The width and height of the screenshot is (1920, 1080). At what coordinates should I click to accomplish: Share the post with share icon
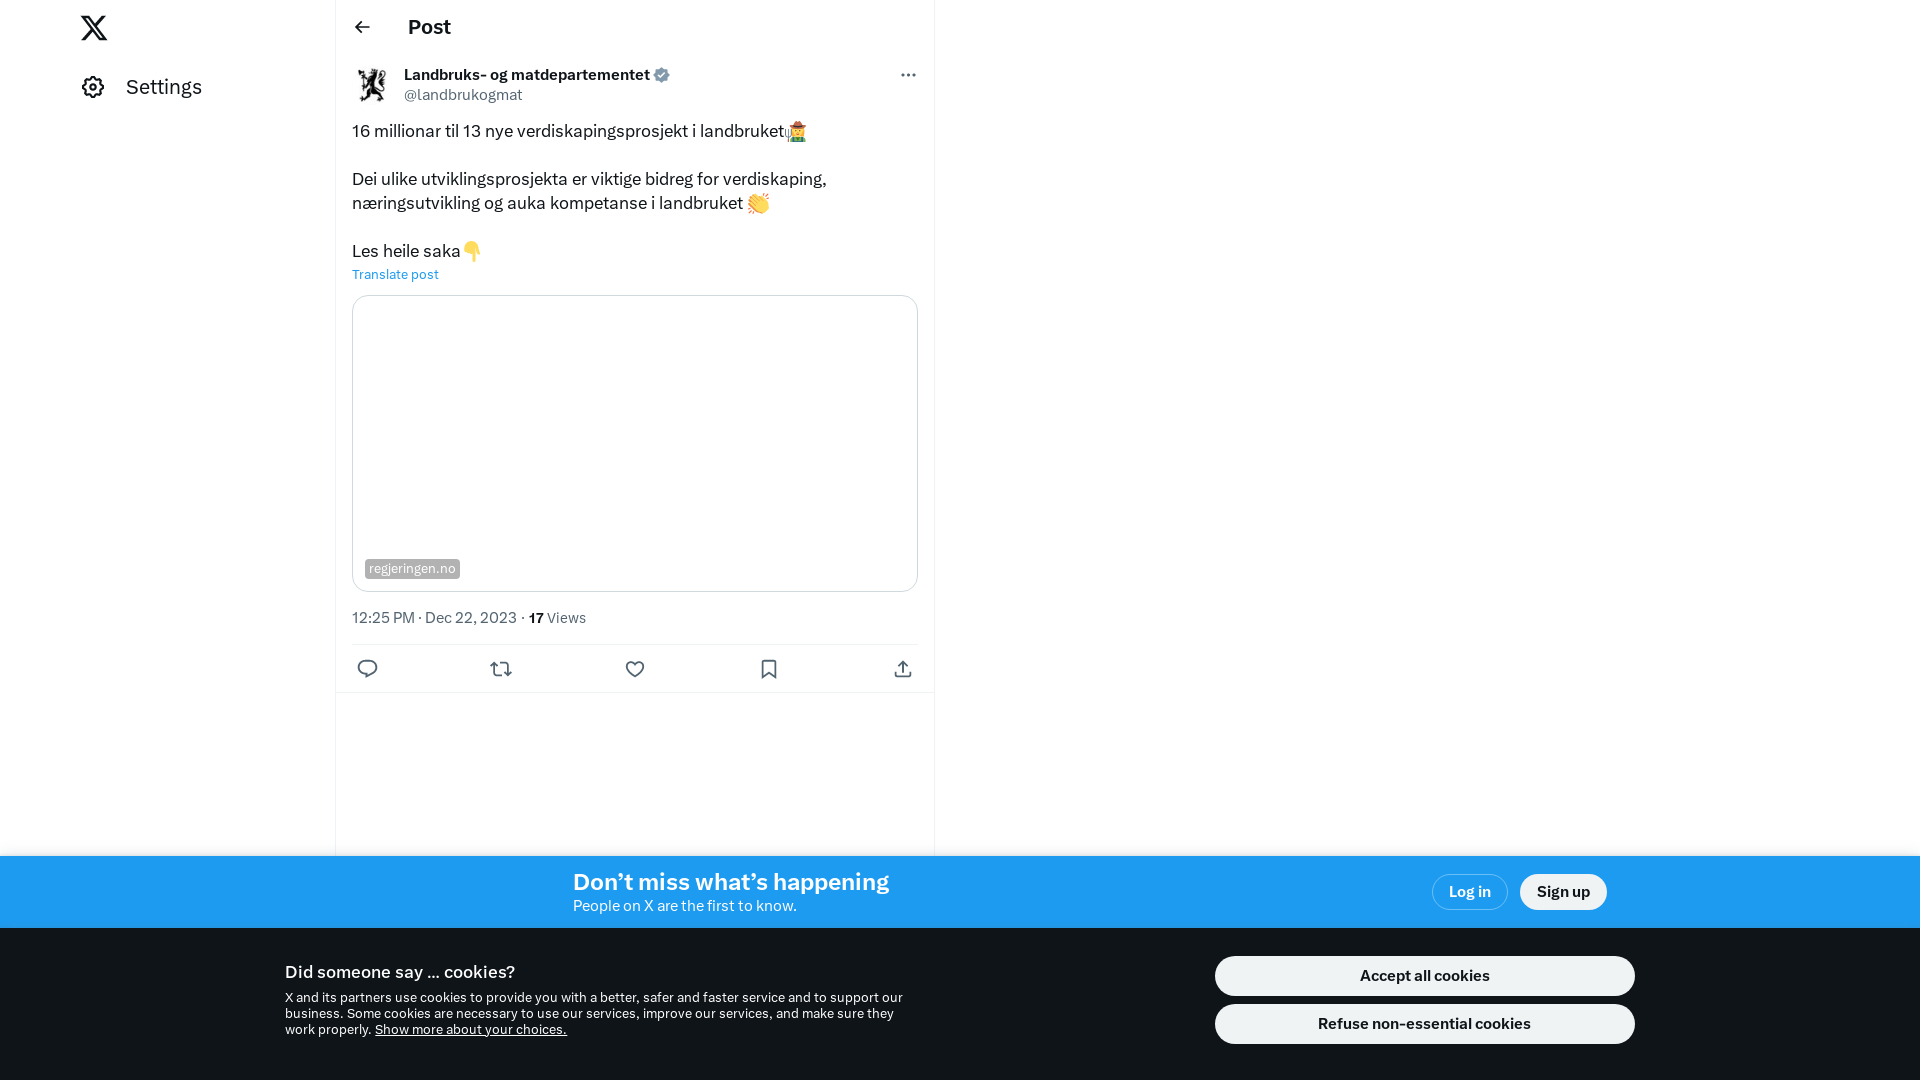[x=903, y=669]
